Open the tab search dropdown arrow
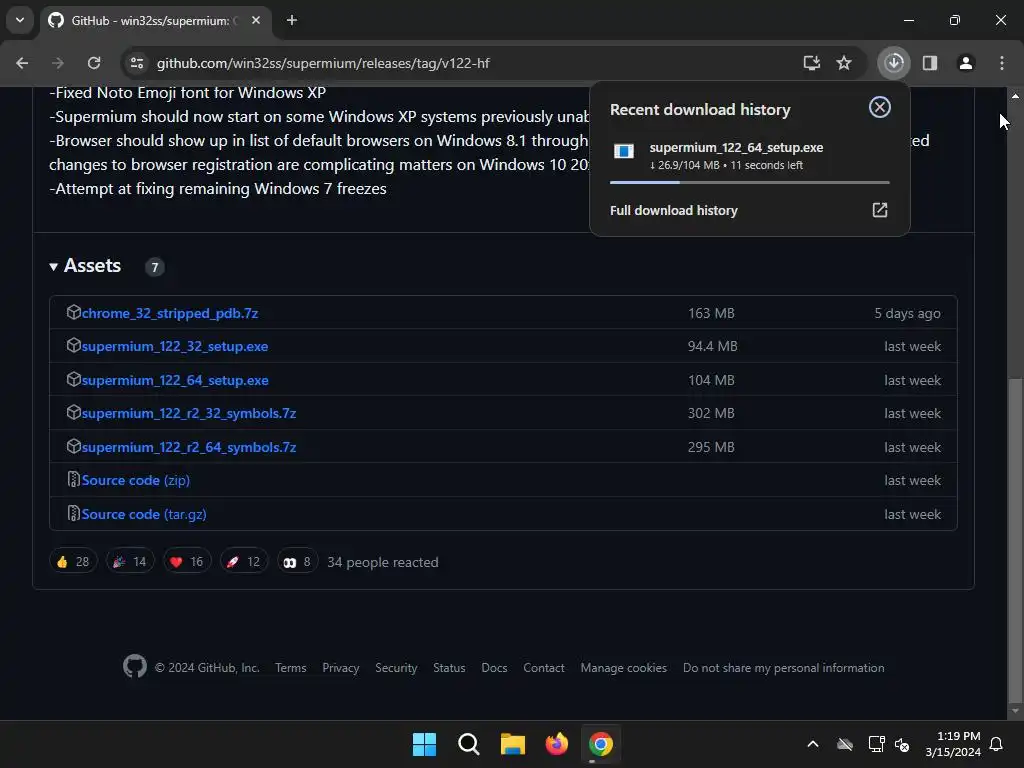Image resolution: width=1024 pixels, height=768 pixels. coord(20,20)
